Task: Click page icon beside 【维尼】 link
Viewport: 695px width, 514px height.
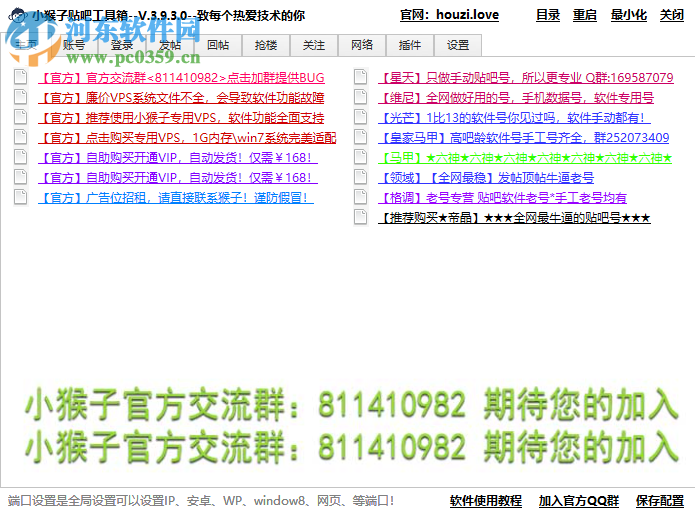Action: point(361,97)
